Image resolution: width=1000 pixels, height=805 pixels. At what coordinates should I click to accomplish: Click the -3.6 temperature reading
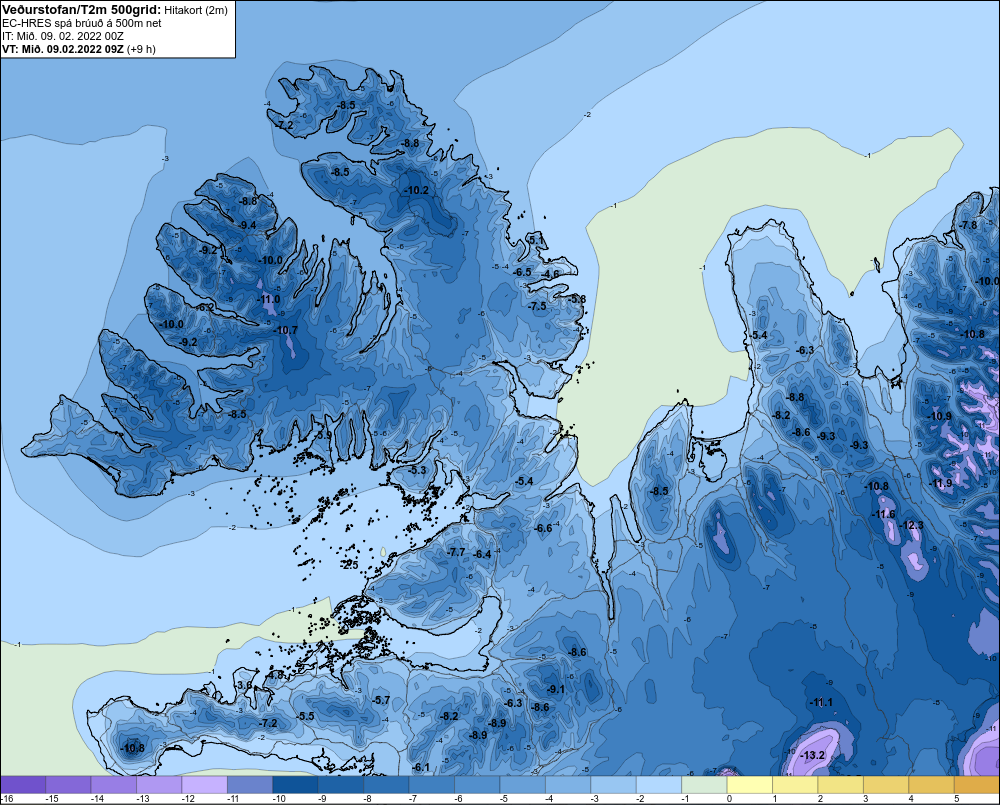coord(244,686)
